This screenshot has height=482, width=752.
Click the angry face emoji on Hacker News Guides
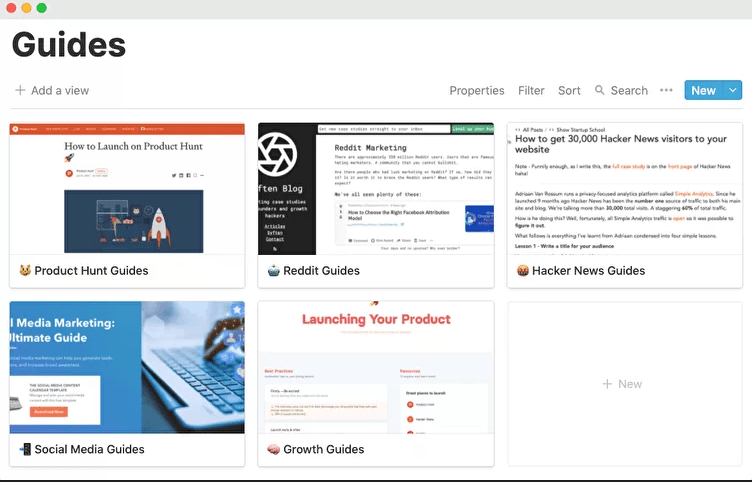[523, 270]
